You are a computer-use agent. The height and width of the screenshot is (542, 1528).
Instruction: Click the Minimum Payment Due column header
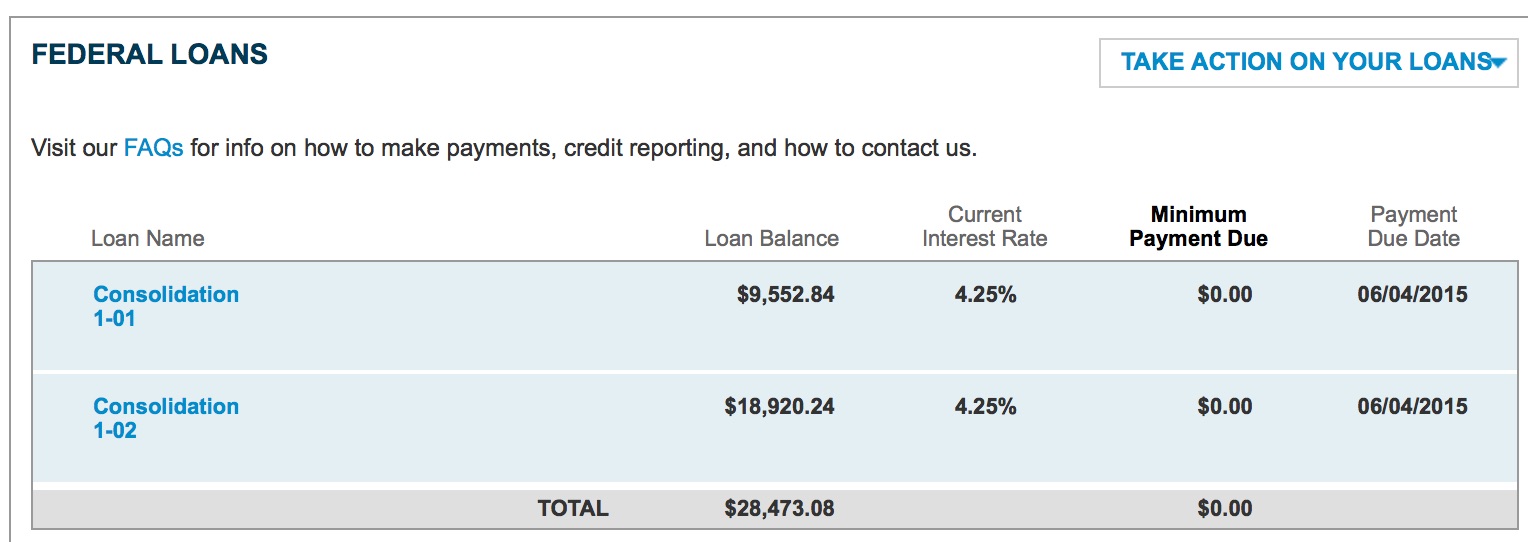point(1198,226)
